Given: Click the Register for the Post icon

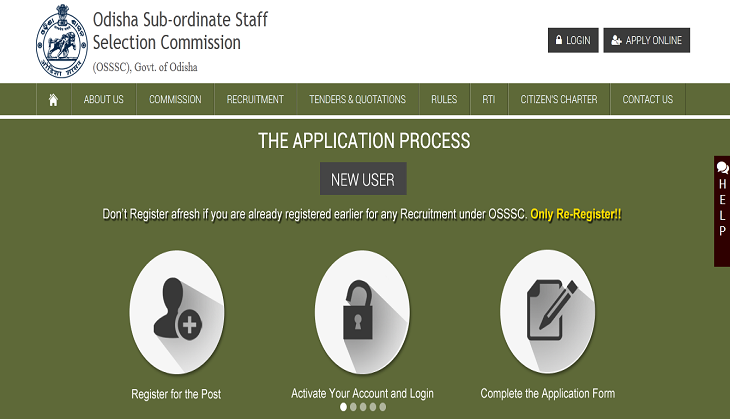Looking at the screenshot, I should [x=177, y=312].
